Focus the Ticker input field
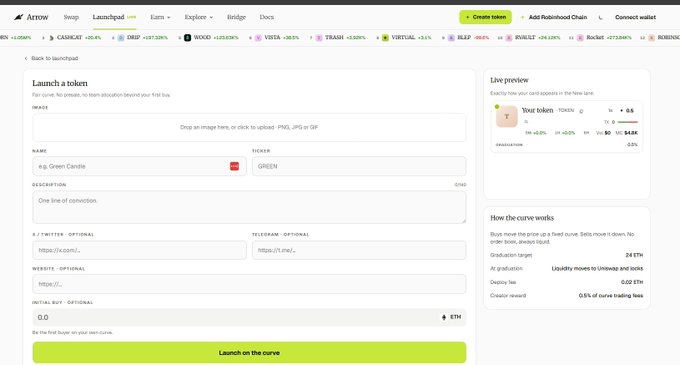 click(359, 166)
